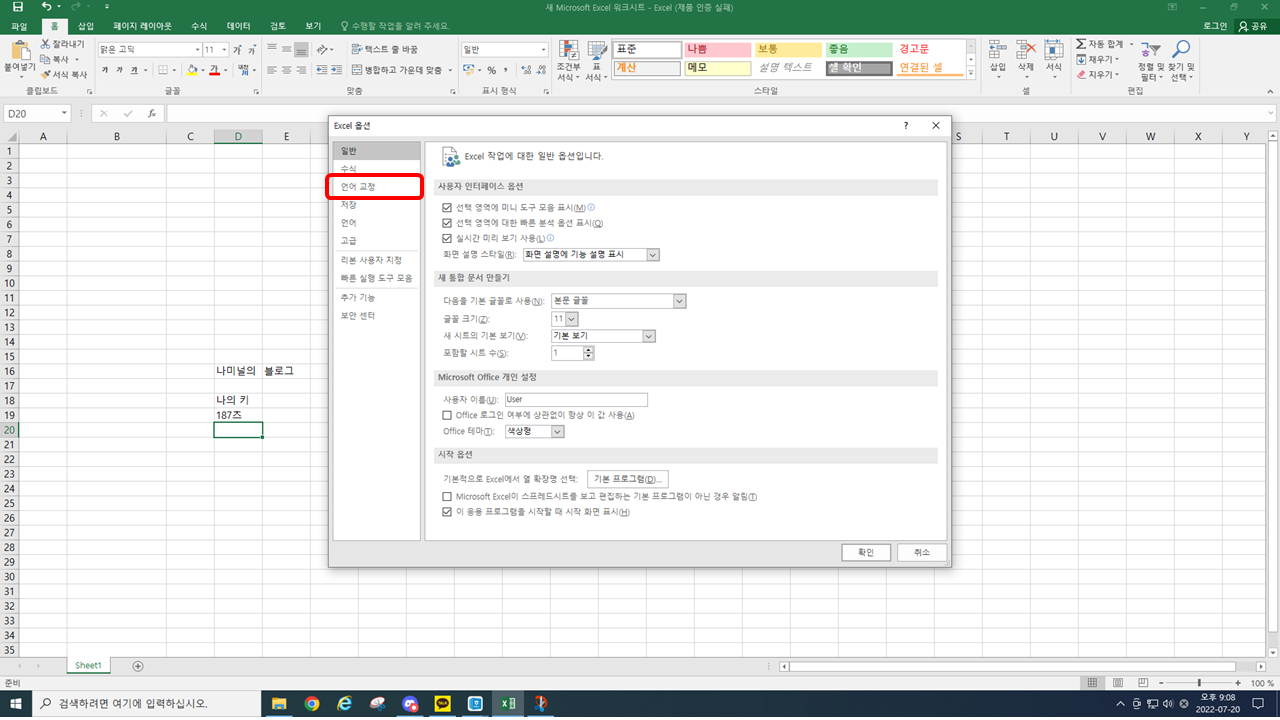Click the Share (공유) button
This screenshot has height=720, width=1280.
tap(1256, 26)
